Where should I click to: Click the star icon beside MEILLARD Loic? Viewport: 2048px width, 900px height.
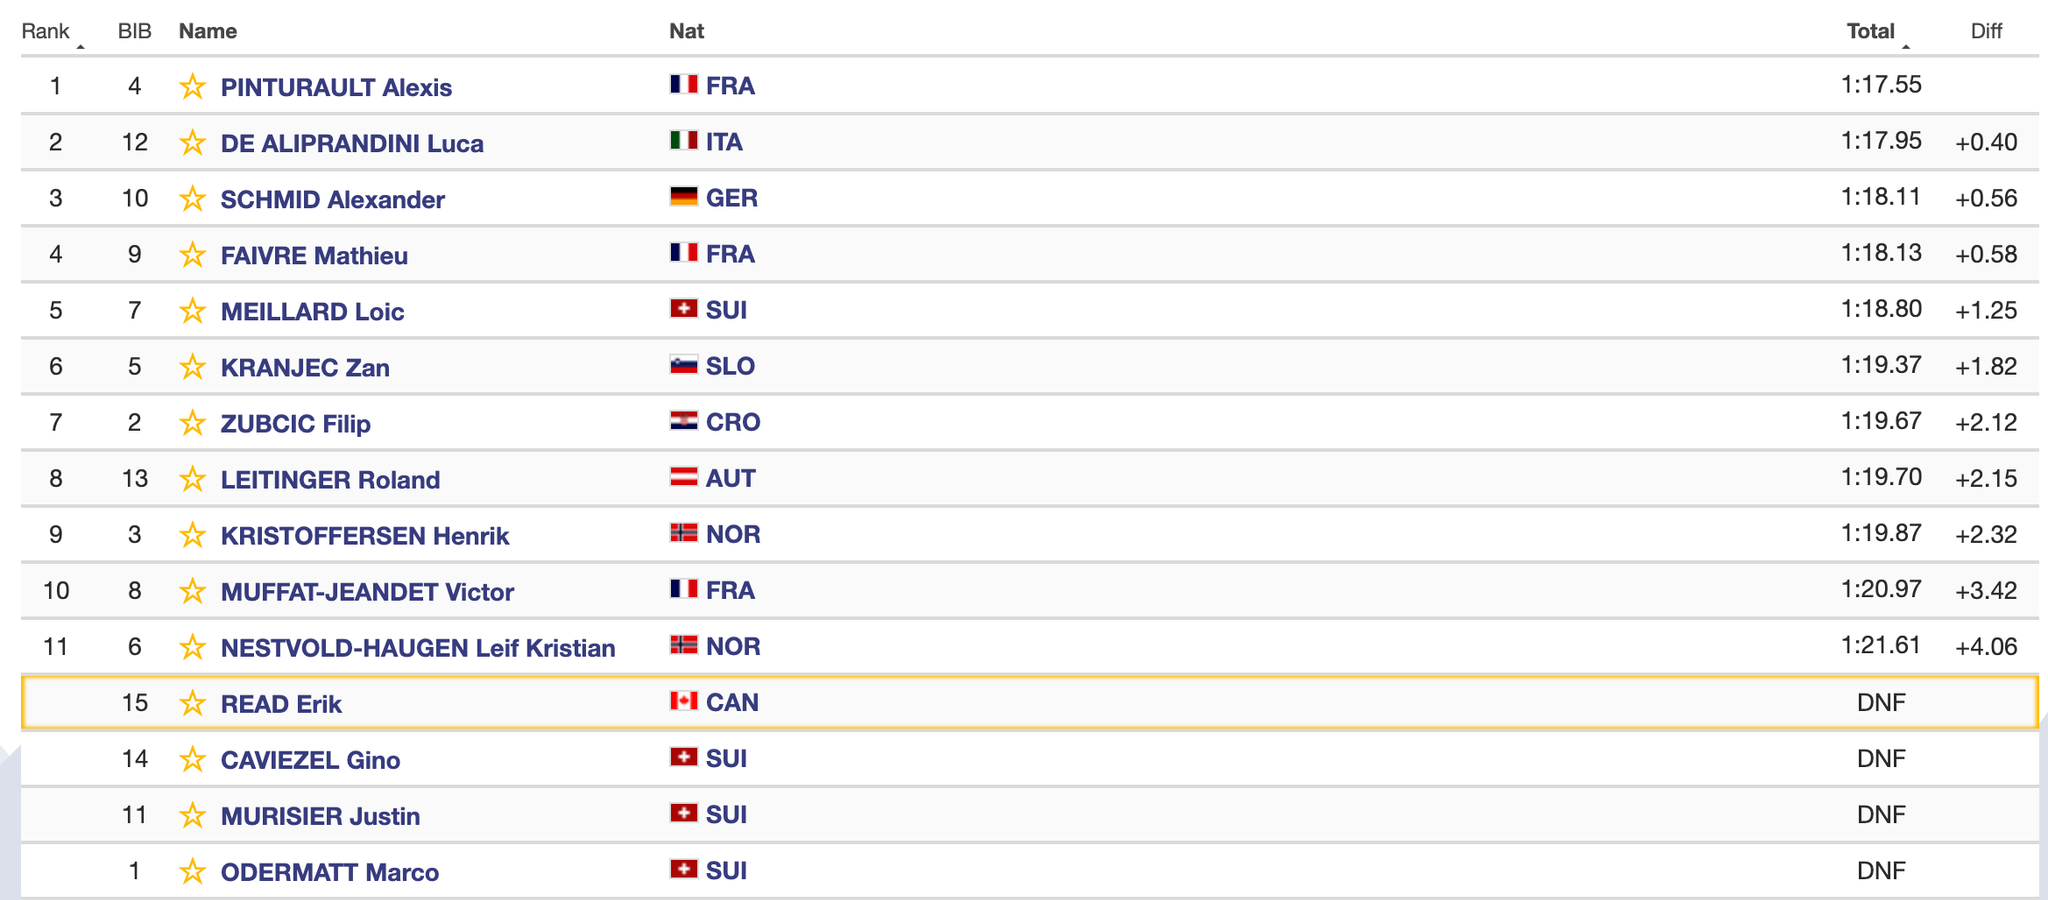192,311
